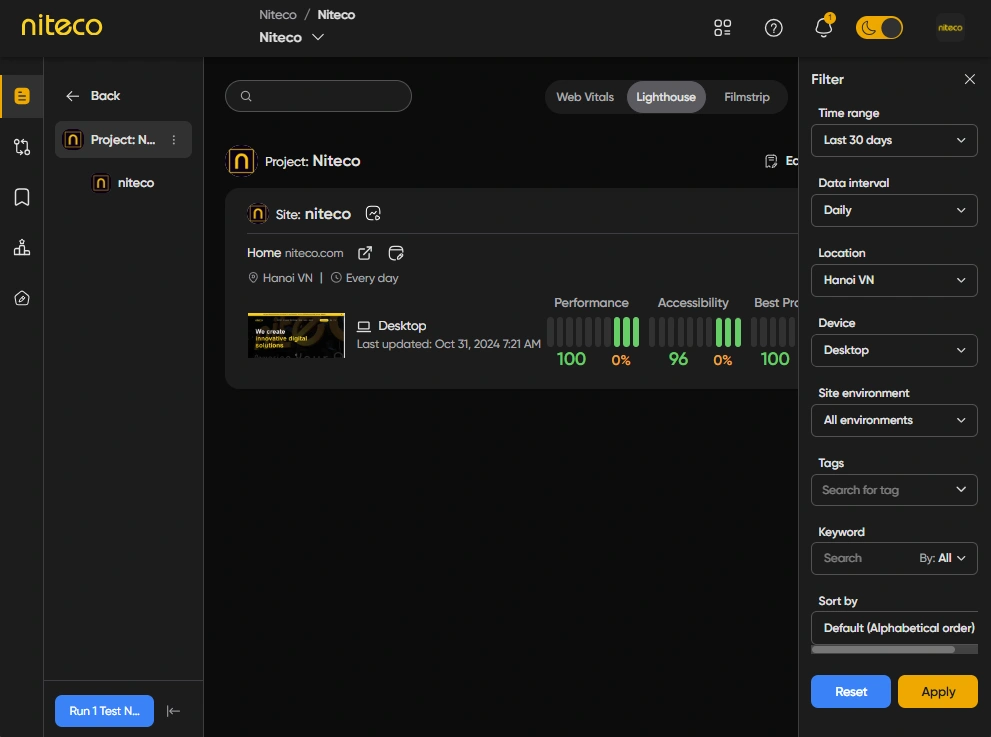The height and width of the screenshot is (737, 991).
Task: Select Project: N... tree item
Action: [123, 140]
